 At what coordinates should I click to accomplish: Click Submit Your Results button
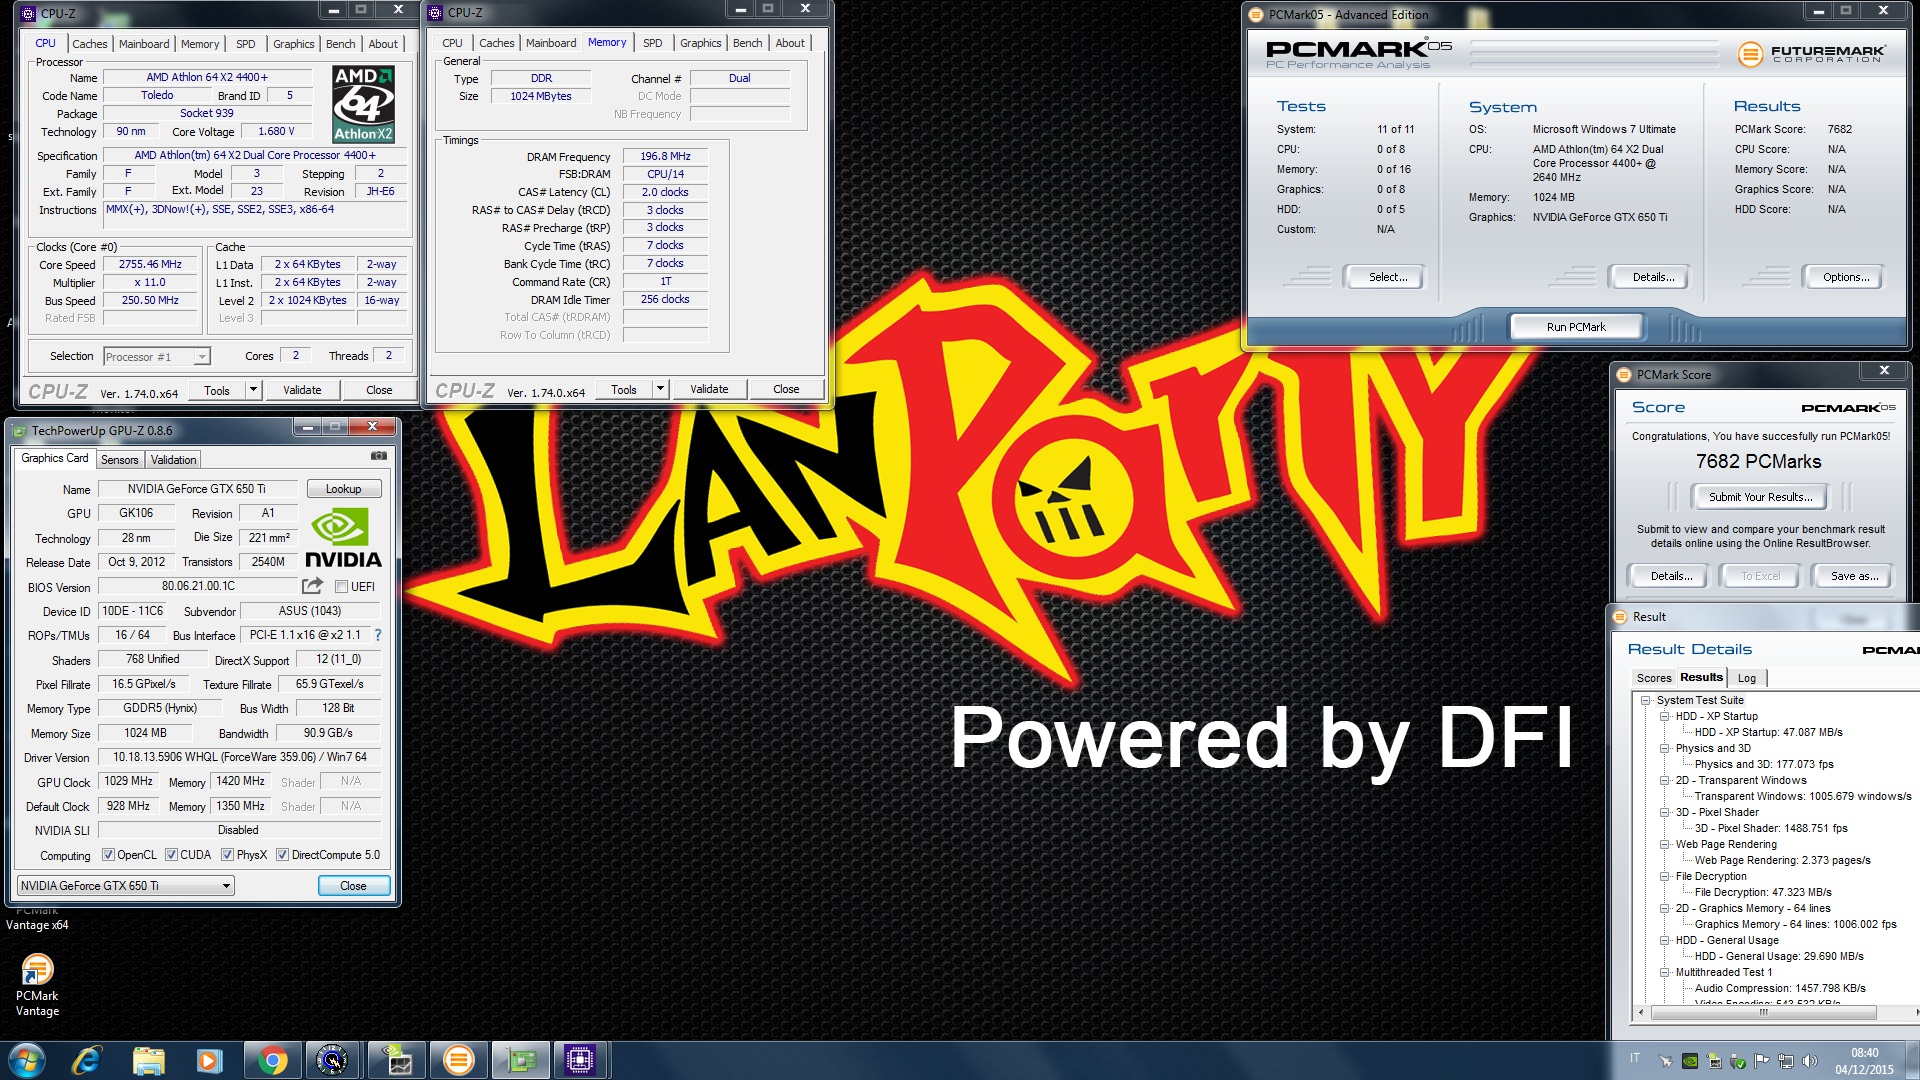(1760, 497)
